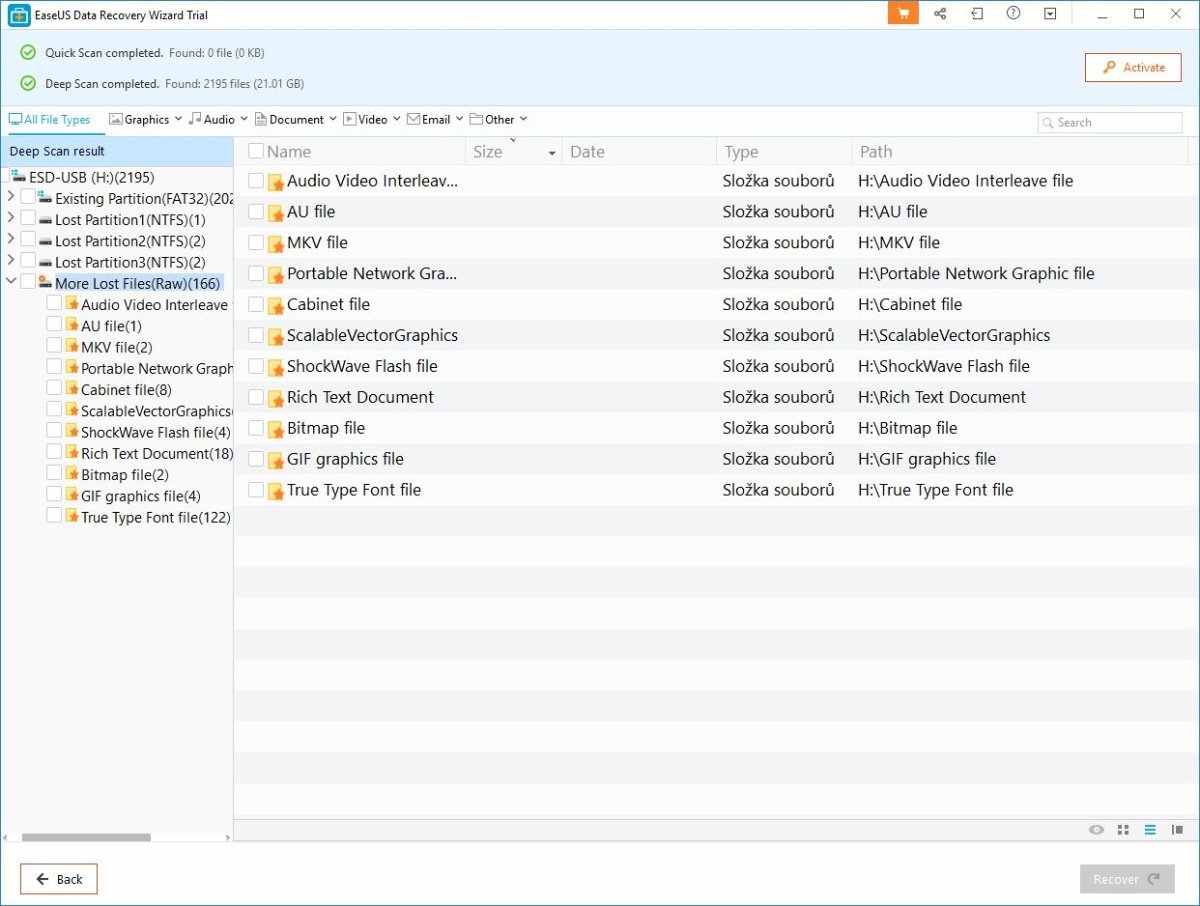Switch to list view icon
The width and height of the screenshot is (1200, 906).
click(1150, 830)
